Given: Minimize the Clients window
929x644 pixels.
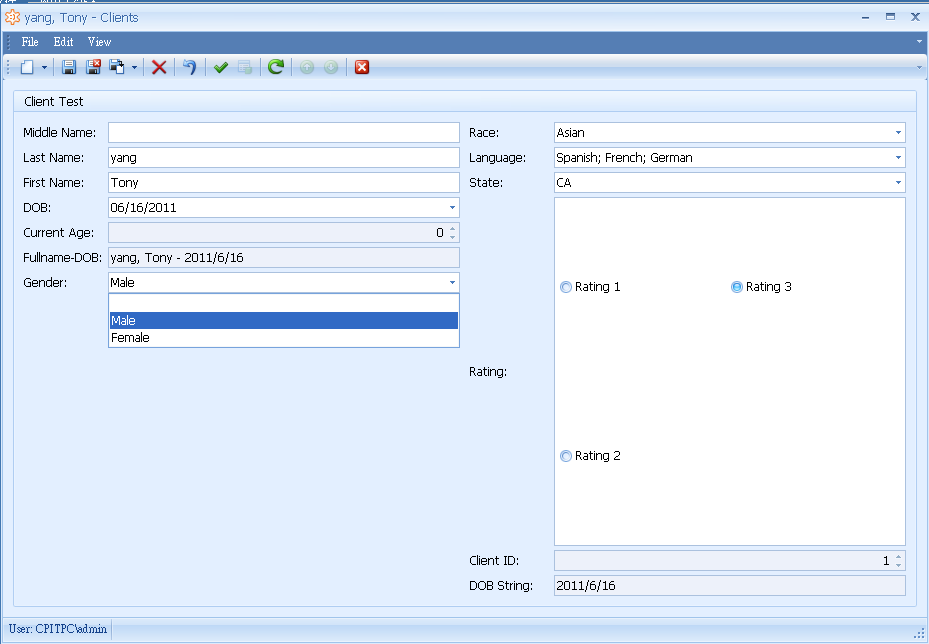Looking at the screenshot, I should pyautogui.click(x=866, y=18).
